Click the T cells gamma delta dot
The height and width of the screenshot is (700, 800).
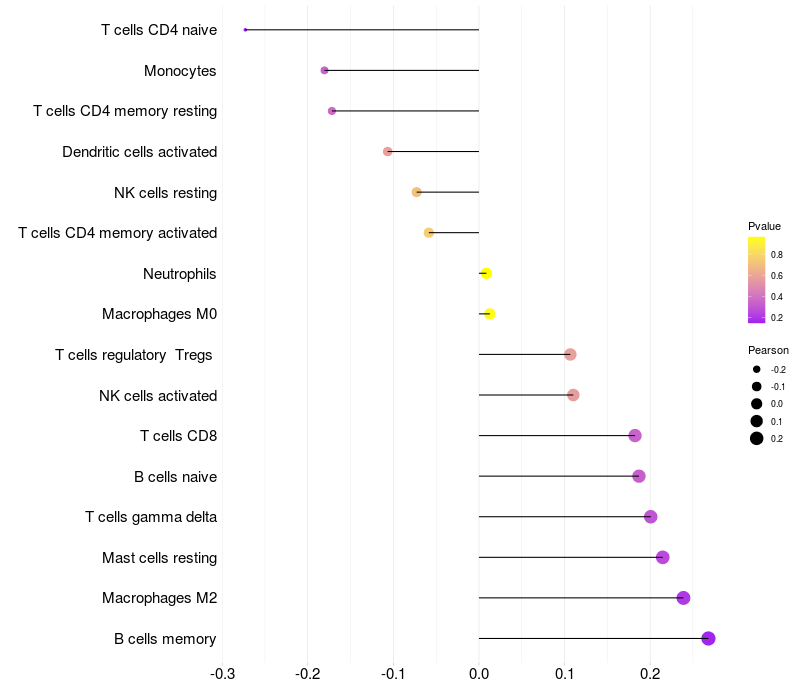point(651,517)
